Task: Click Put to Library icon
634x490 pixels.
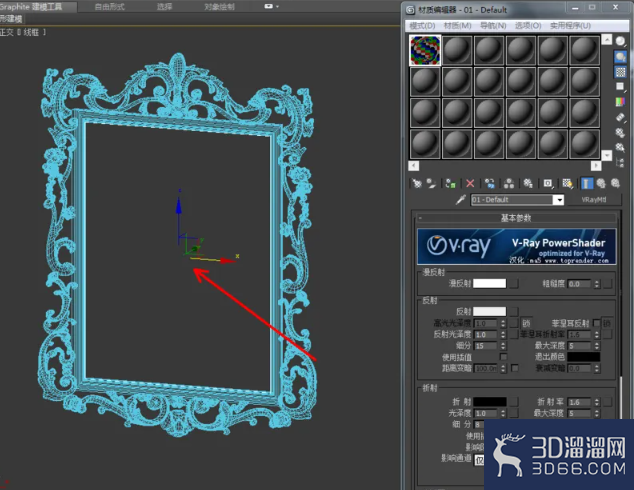Action: (x=528, y=184)
